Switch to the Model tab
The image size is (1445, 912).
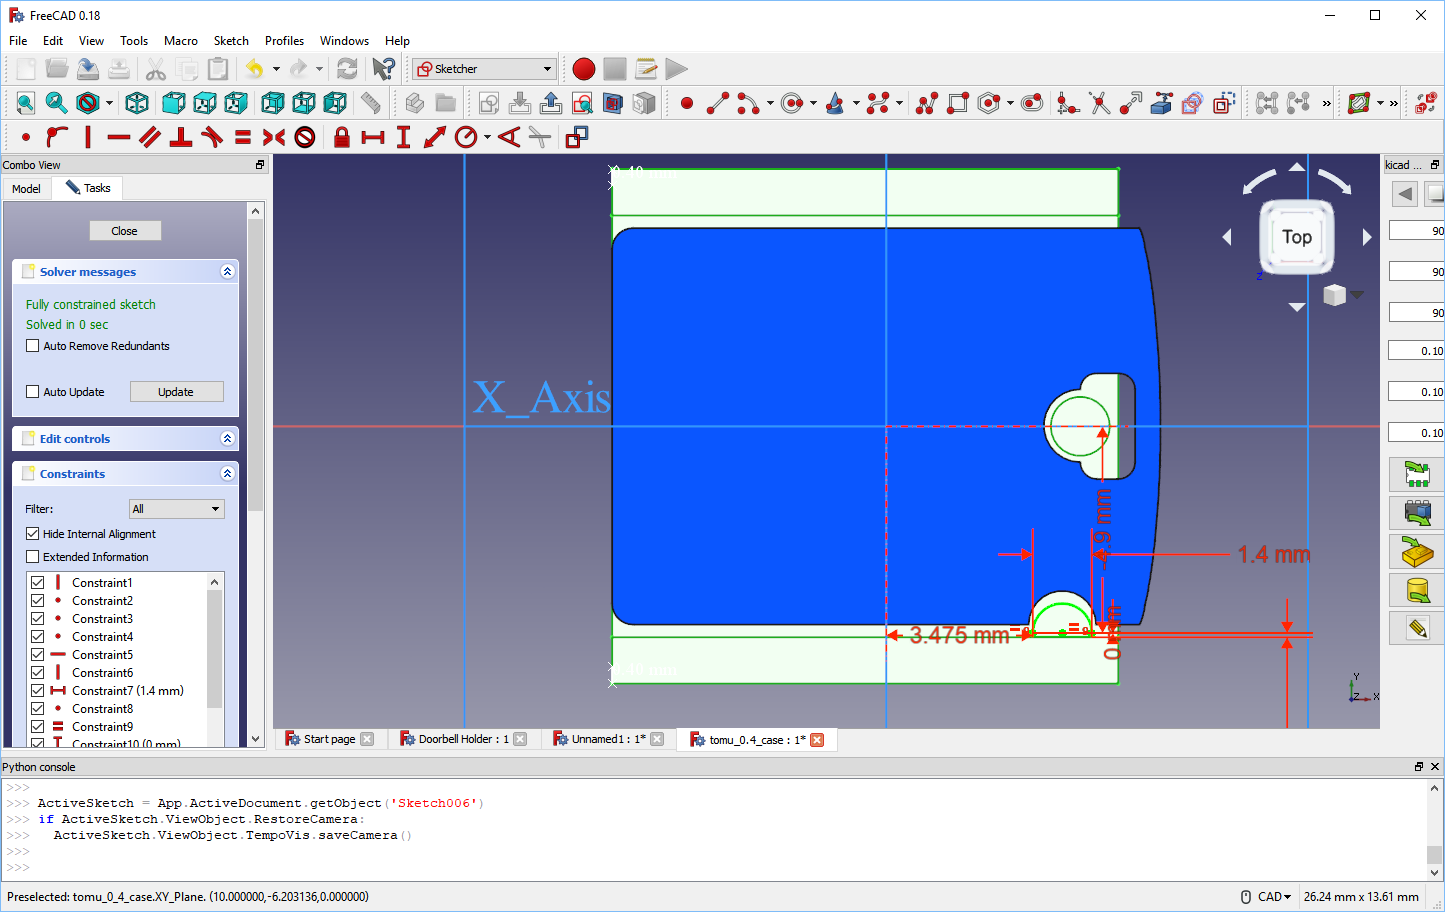(26, 188)
